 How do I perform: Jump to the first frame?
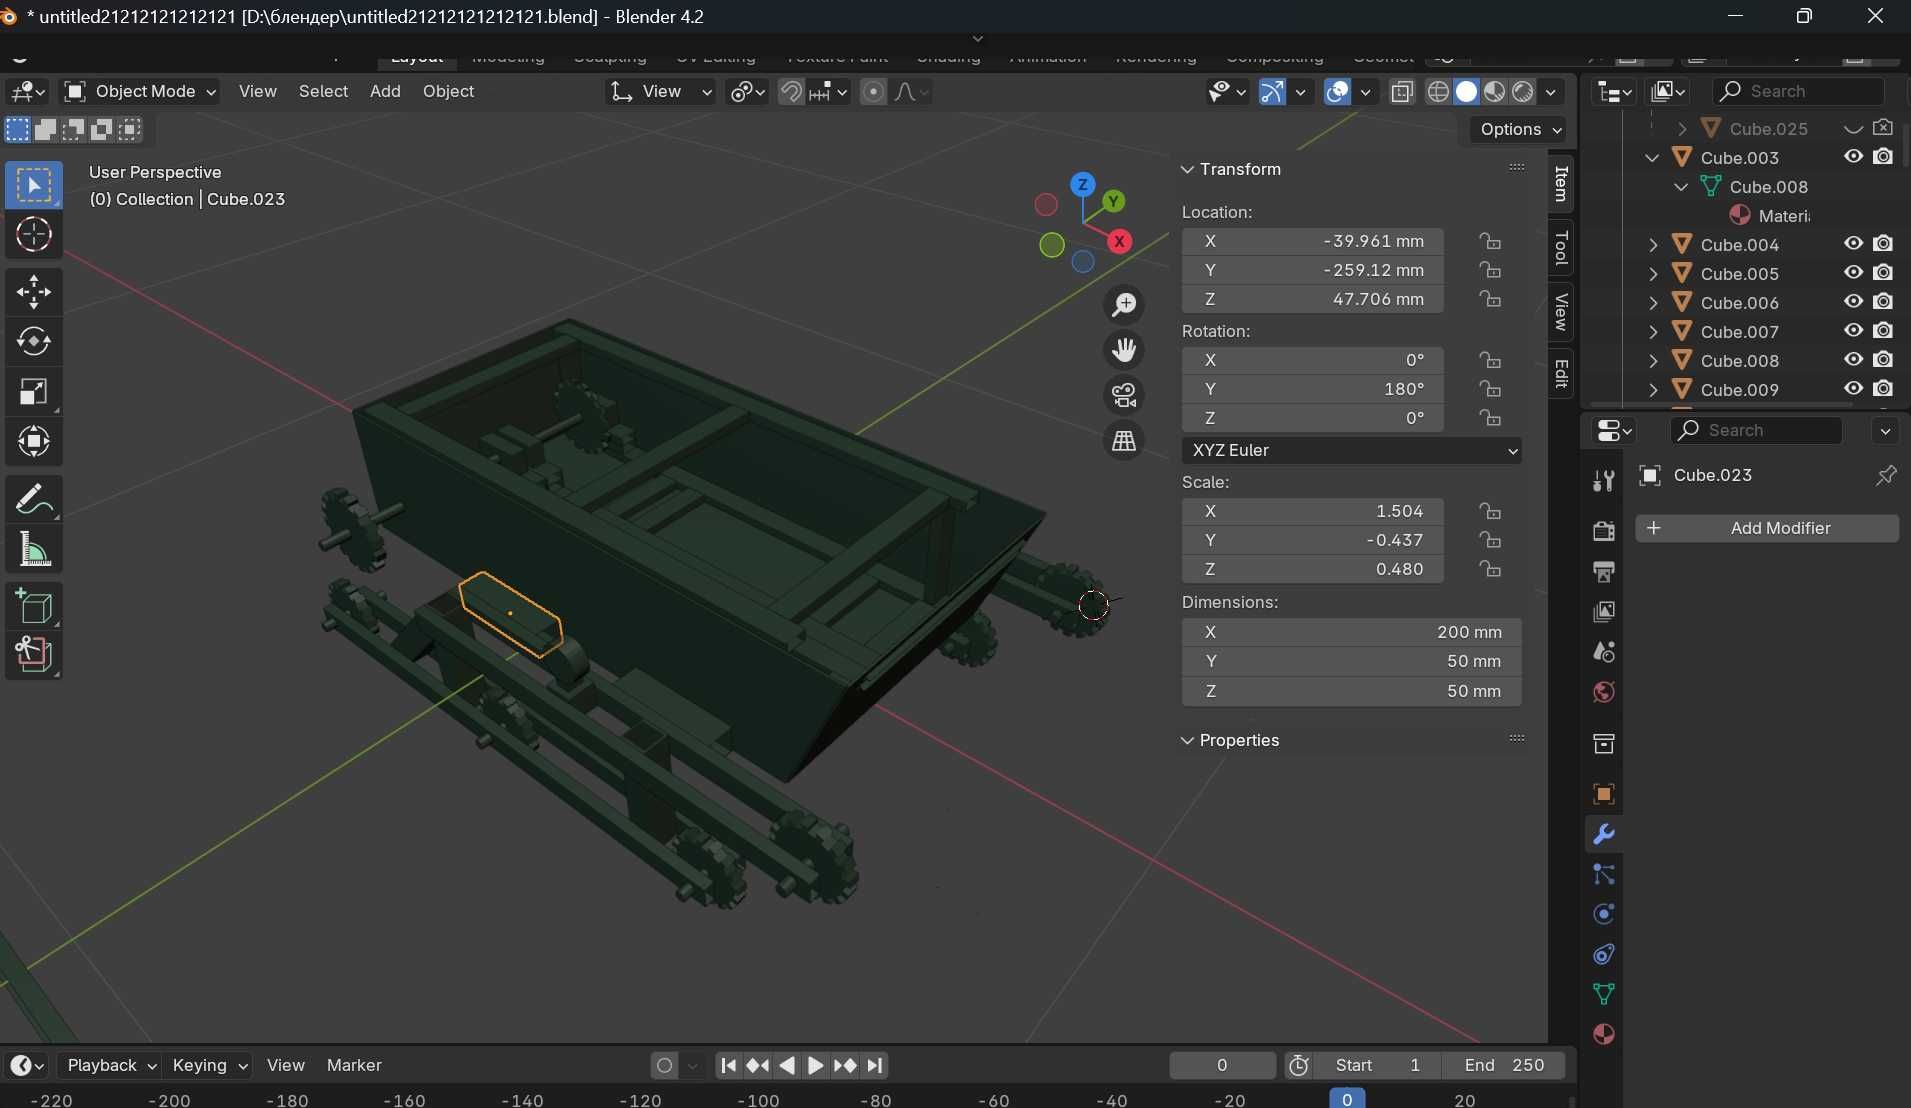[x=729, y=1066]
